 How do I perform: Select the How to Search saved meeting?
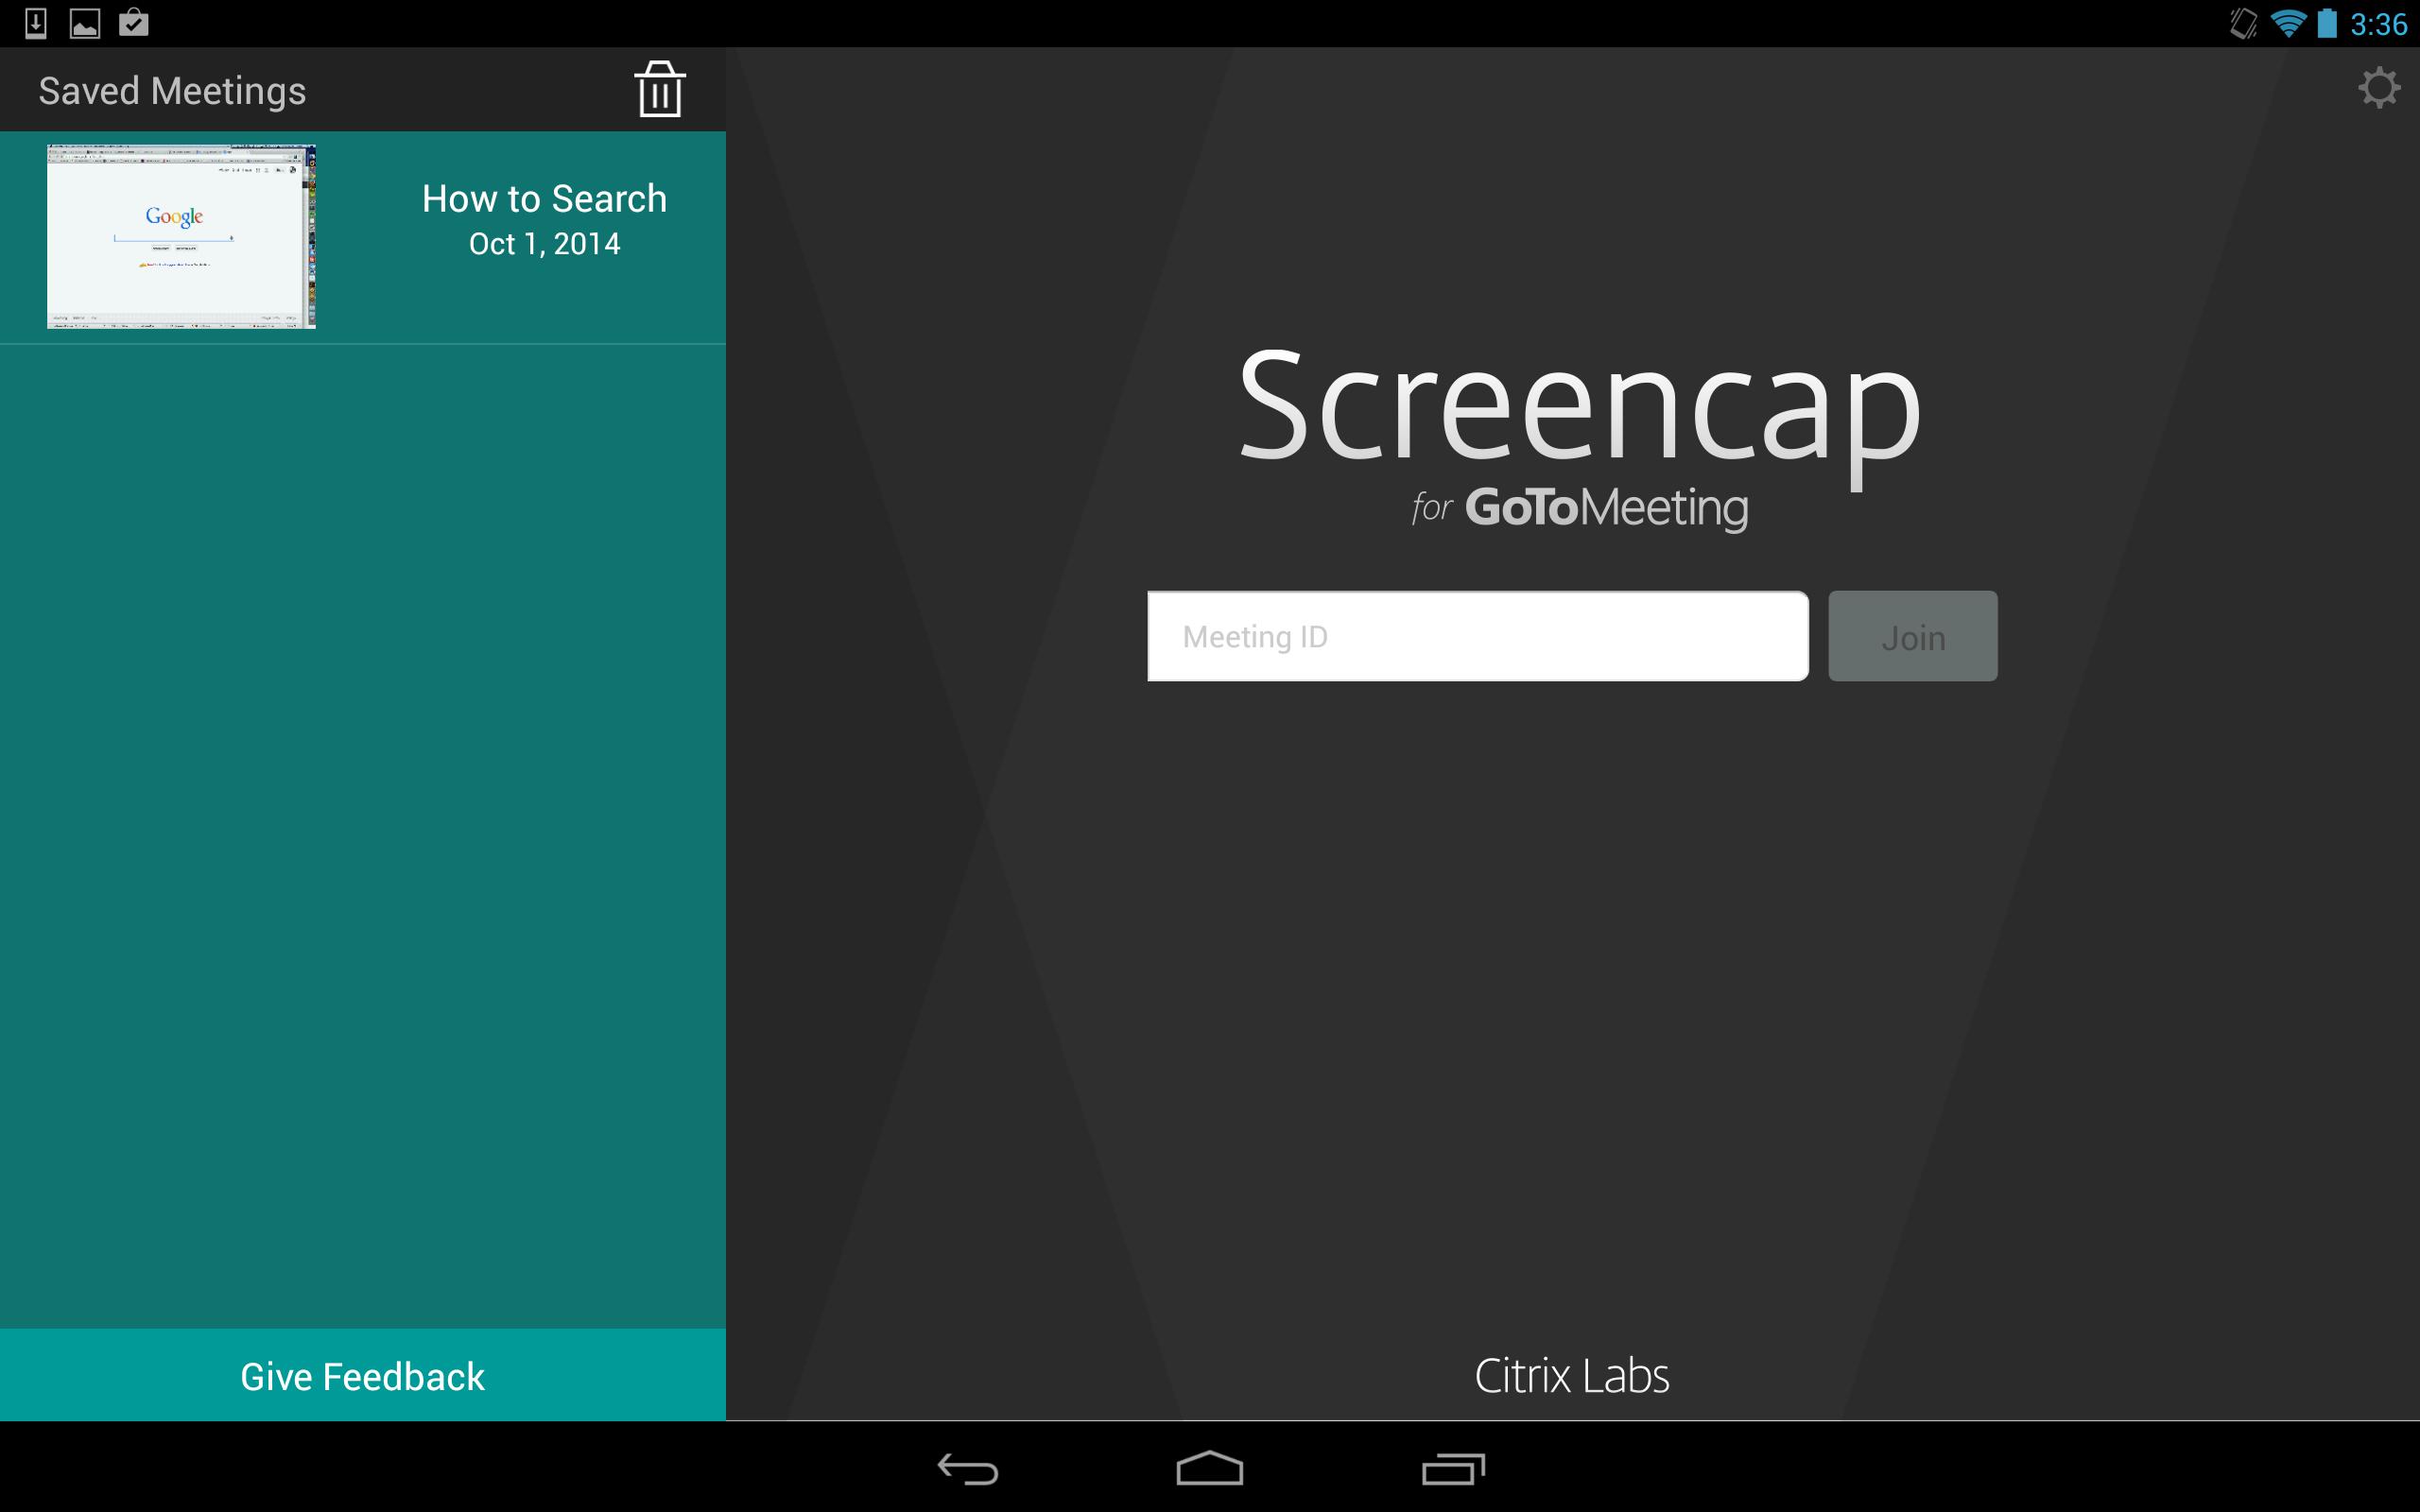click(x=544, y=199)
